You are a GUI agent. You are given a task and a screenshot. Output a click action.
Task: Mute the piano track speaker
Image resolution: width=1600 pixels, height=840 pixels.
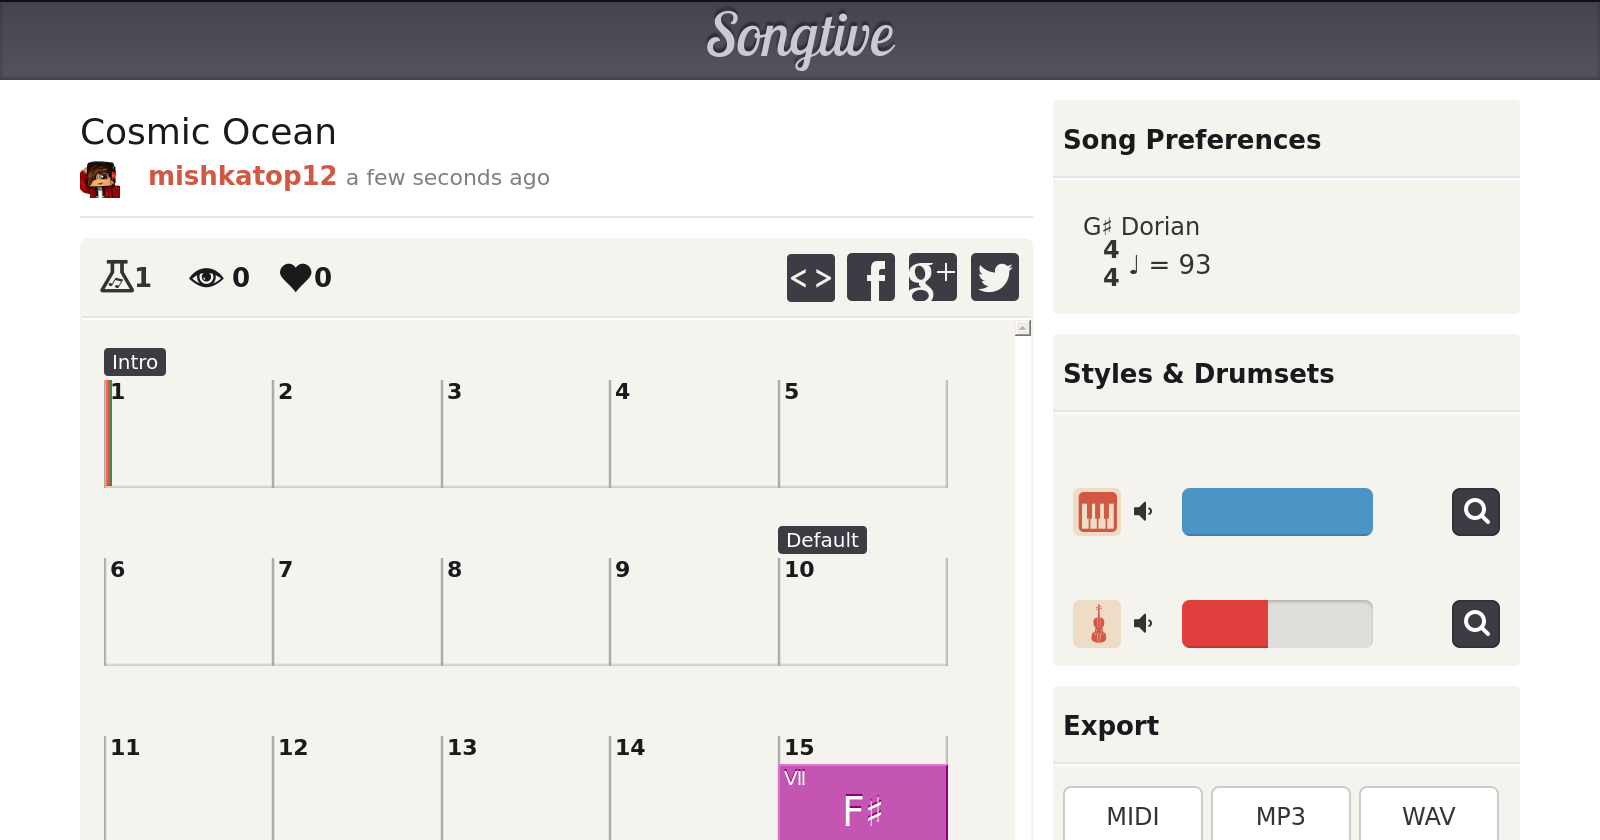[x=1143, y=512]
